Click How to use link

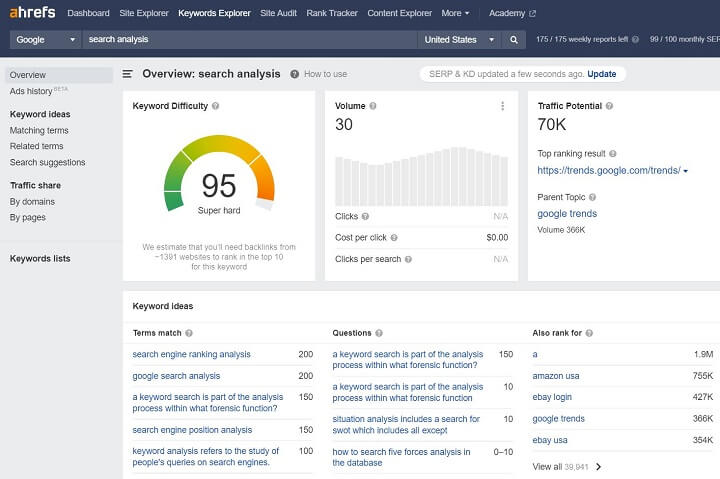326,74
